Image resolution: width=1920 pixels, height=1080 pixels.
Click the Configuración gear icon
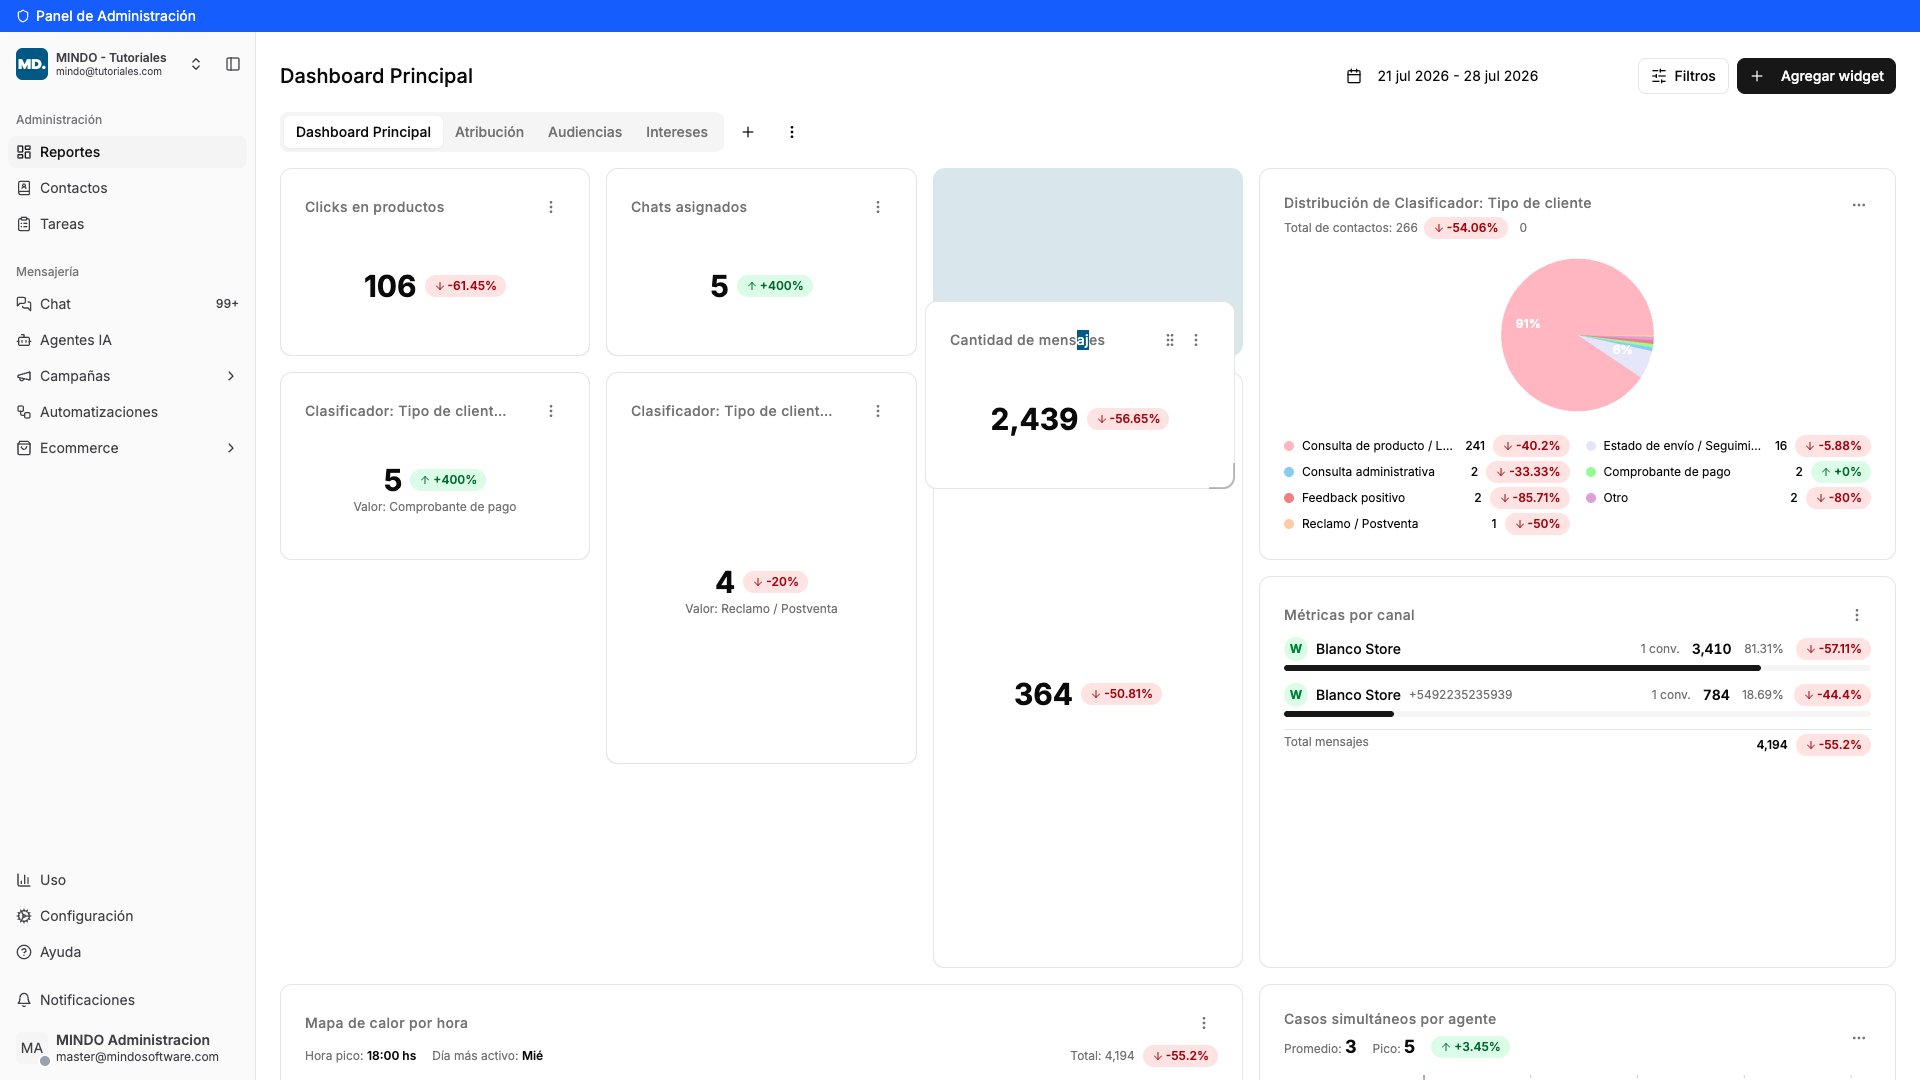coord(24,916)
